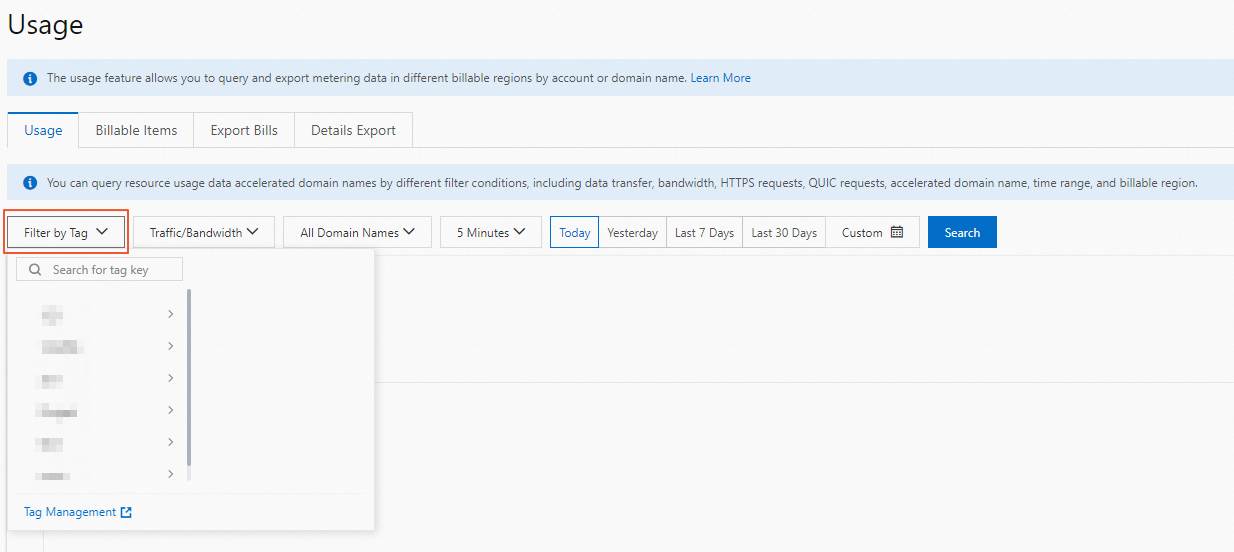Switch to the Usage tab

click(x=43, y=130)
